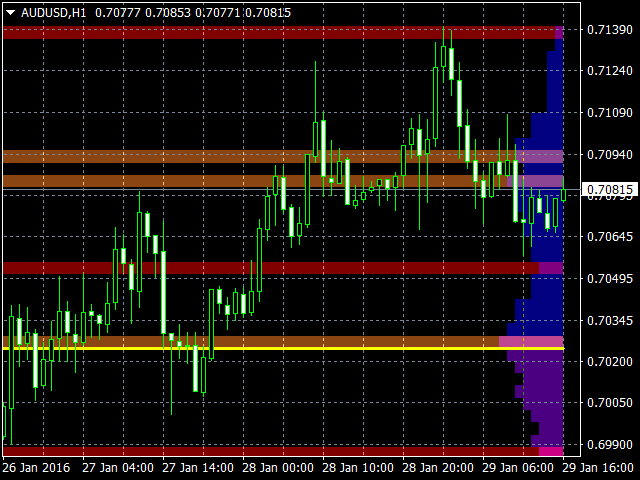Image resolution: width=640 pixels, height=480 pixels.
Task: Click the blue volume profile histogram near 0.71090
Action: pos(547,125)
